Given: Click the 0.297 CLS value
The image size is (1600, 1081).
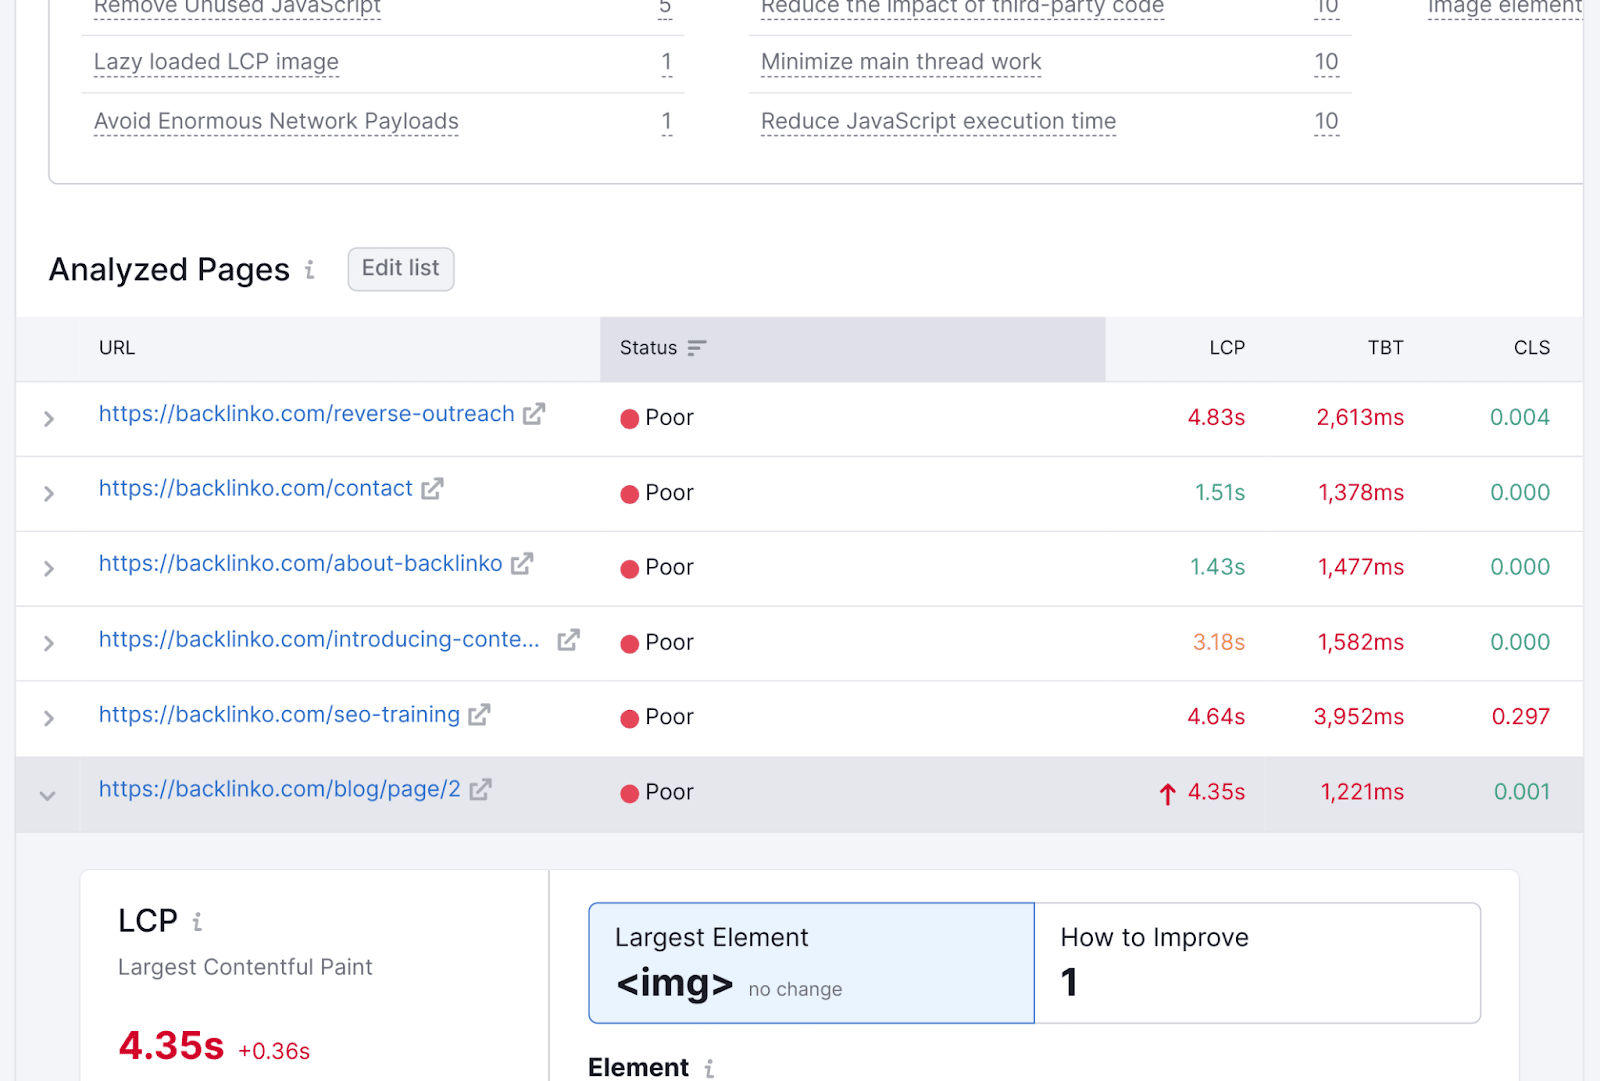Looking at the screenshot, I should (x=1520, y=717).
